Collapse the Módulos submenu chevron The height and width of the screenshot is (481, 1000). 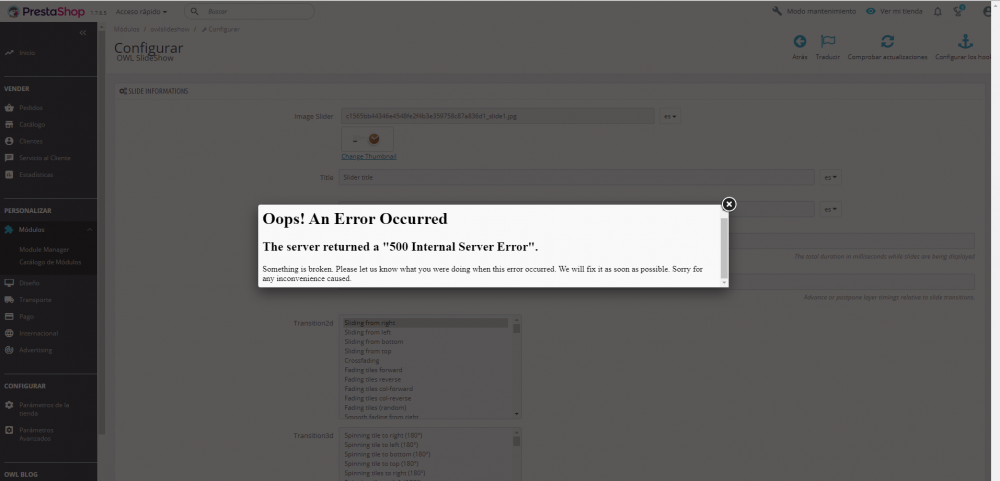pos(89,230)
